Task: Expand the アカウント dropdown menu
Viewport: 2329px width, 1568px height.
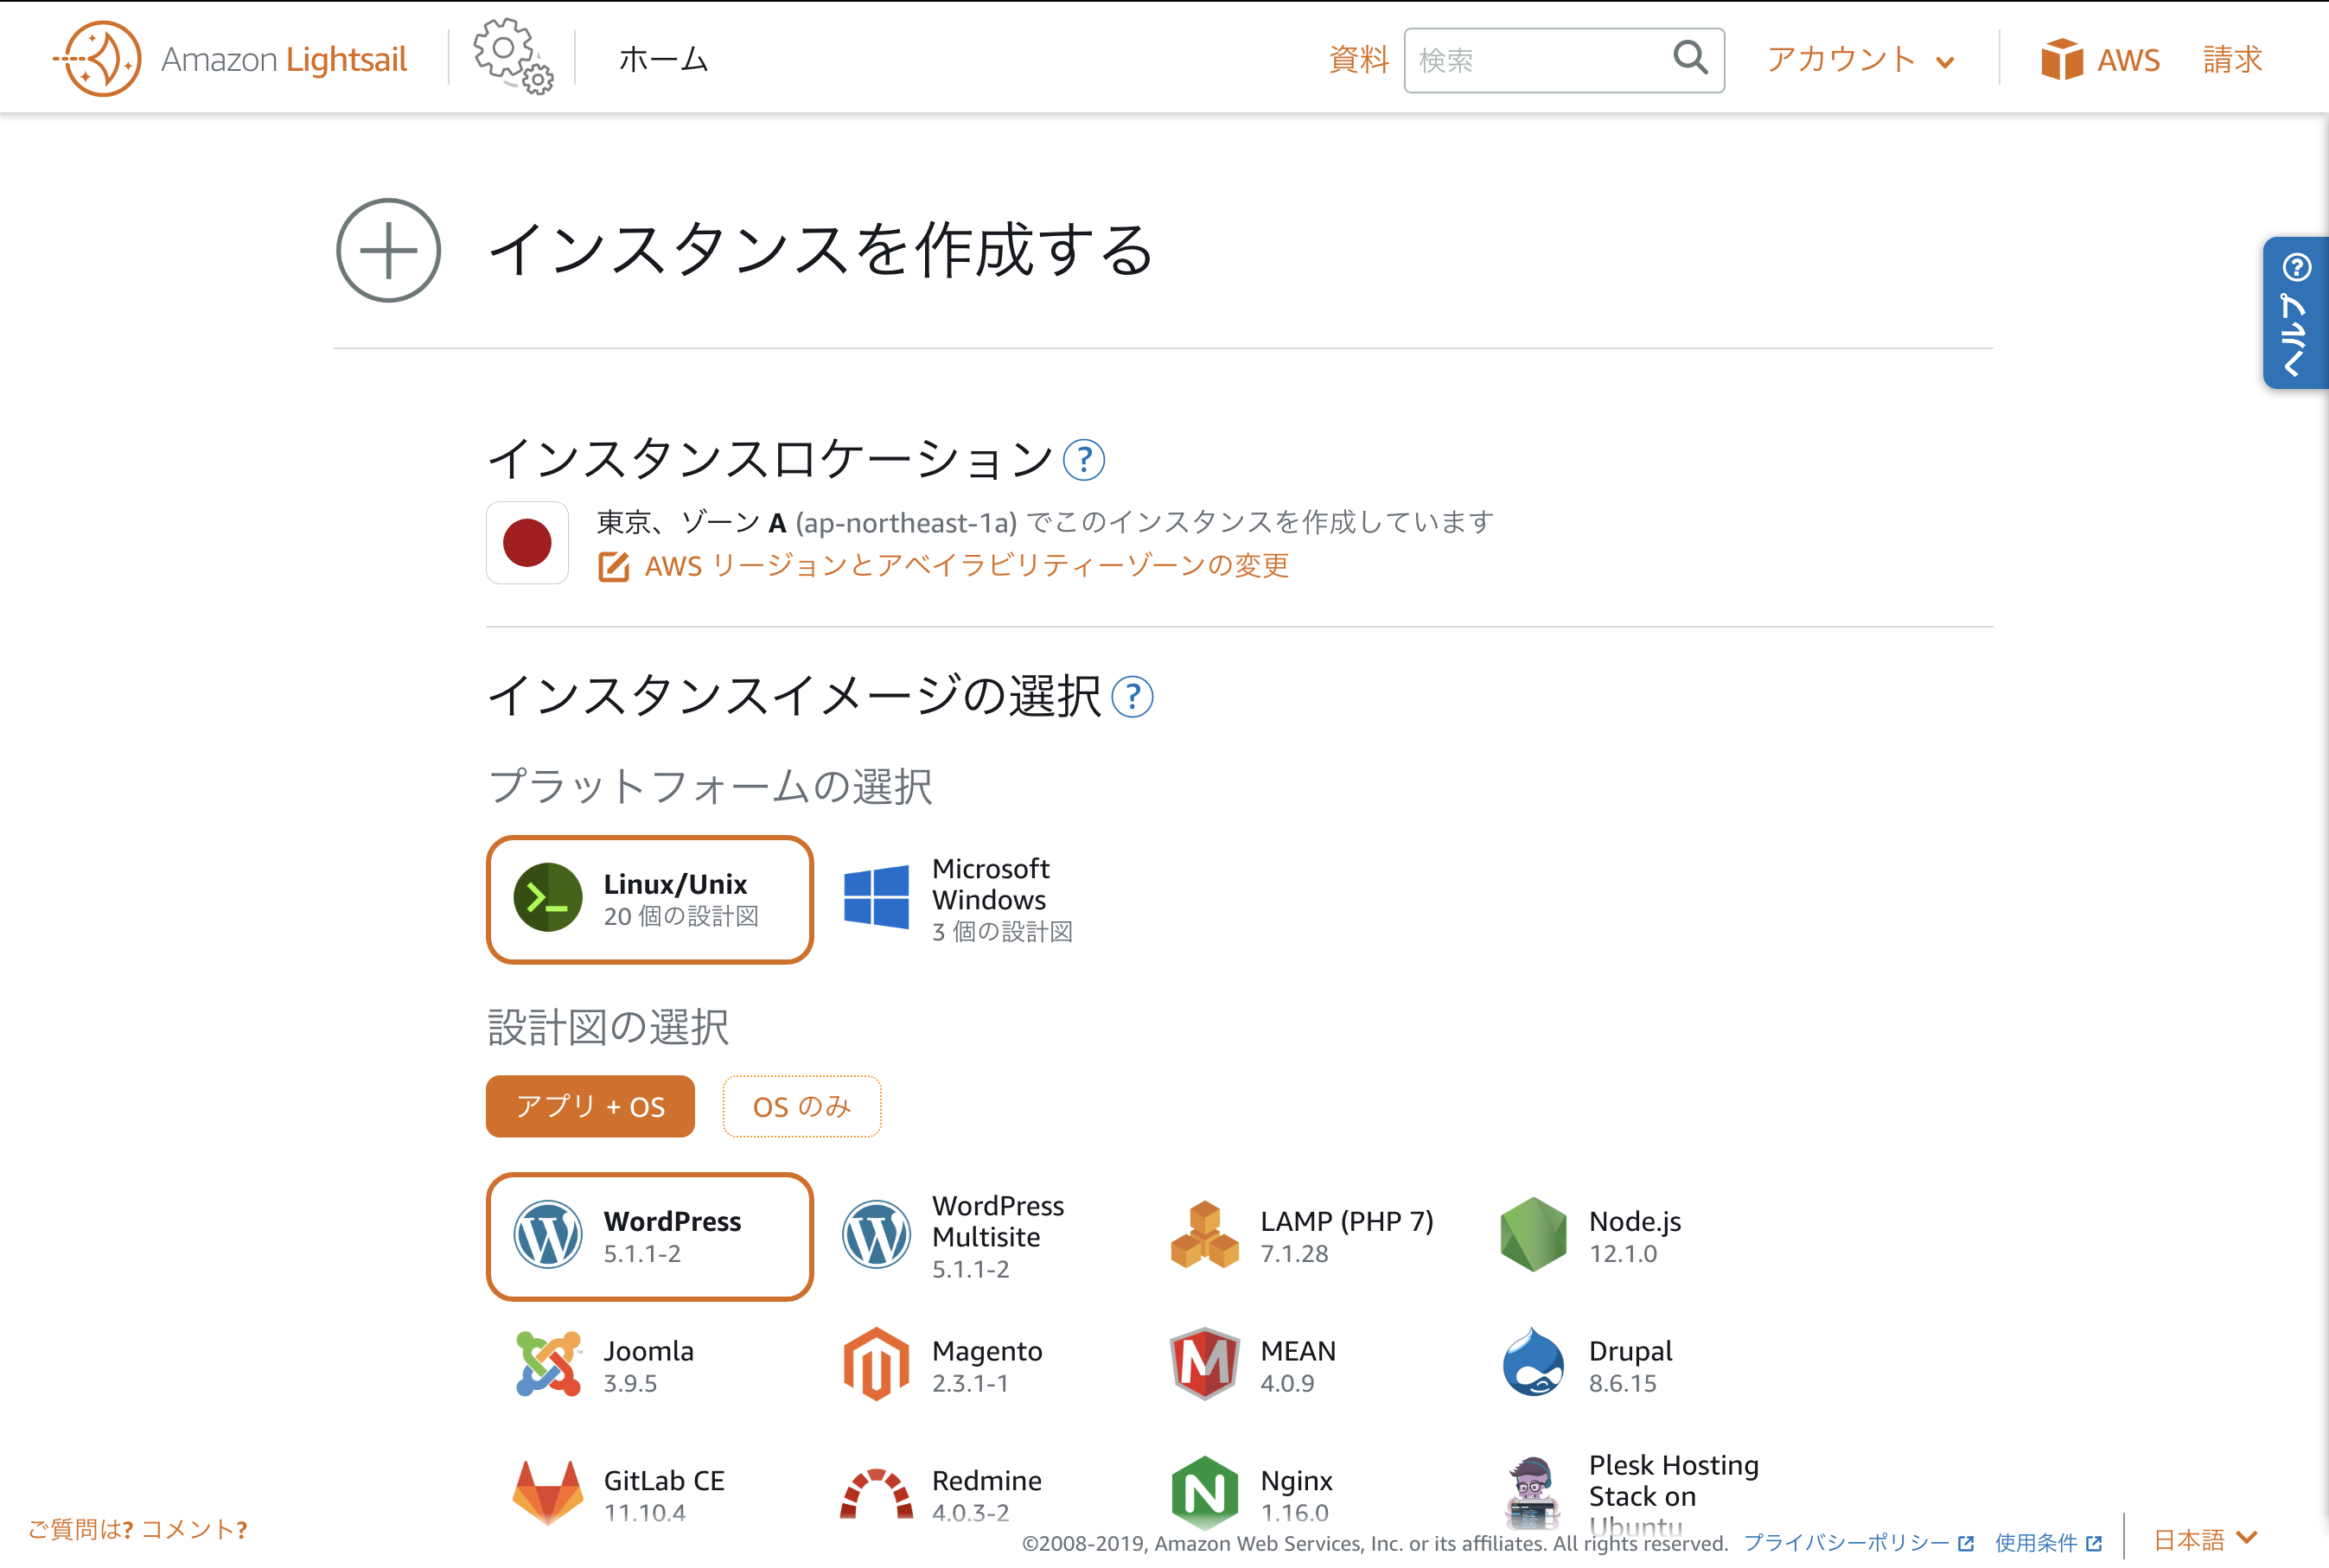Action: (x=1859, y=60)
